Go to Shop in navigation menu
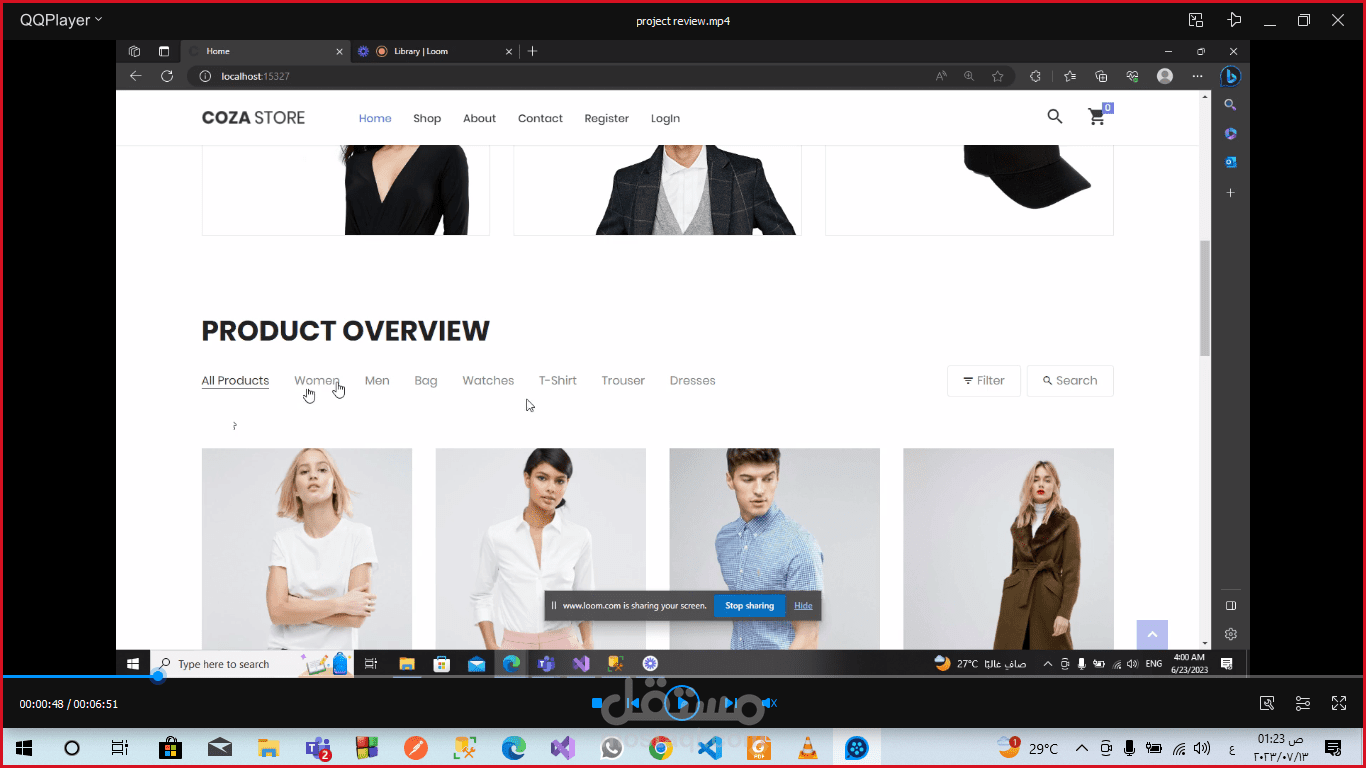Viewport: 1366px width, 768px height. pos(427,118)
